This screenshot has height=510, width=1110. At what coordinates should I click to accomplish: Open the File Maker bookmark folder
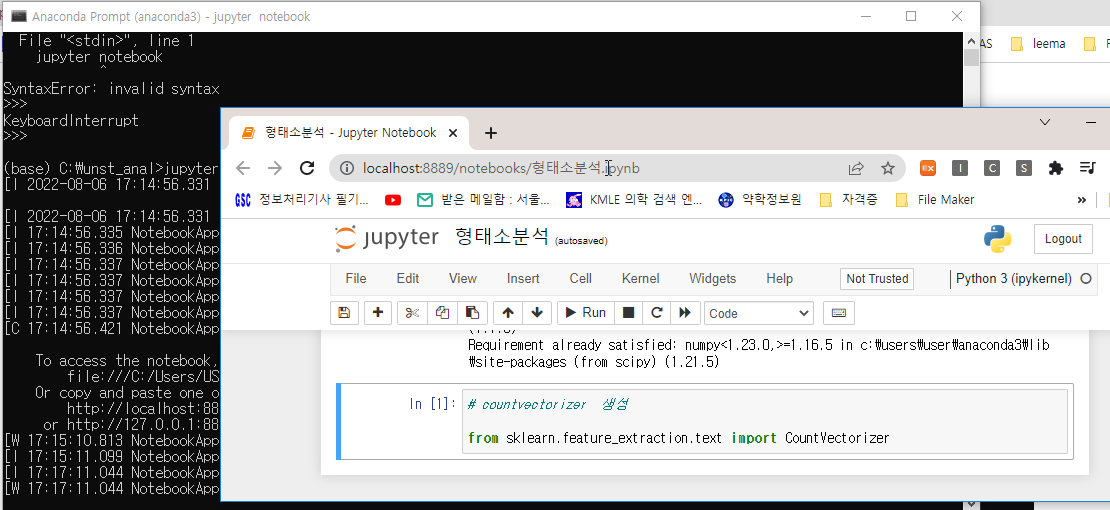point(934,200)
